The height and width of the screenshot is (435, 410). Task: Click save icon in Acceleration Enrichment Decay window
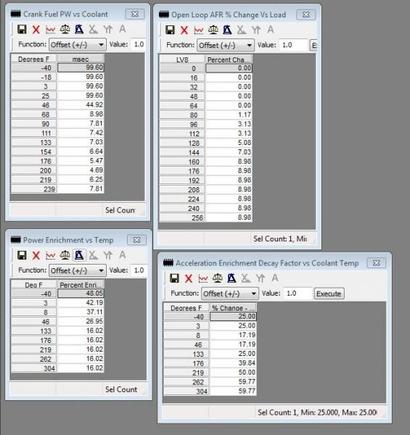point(174,278)
